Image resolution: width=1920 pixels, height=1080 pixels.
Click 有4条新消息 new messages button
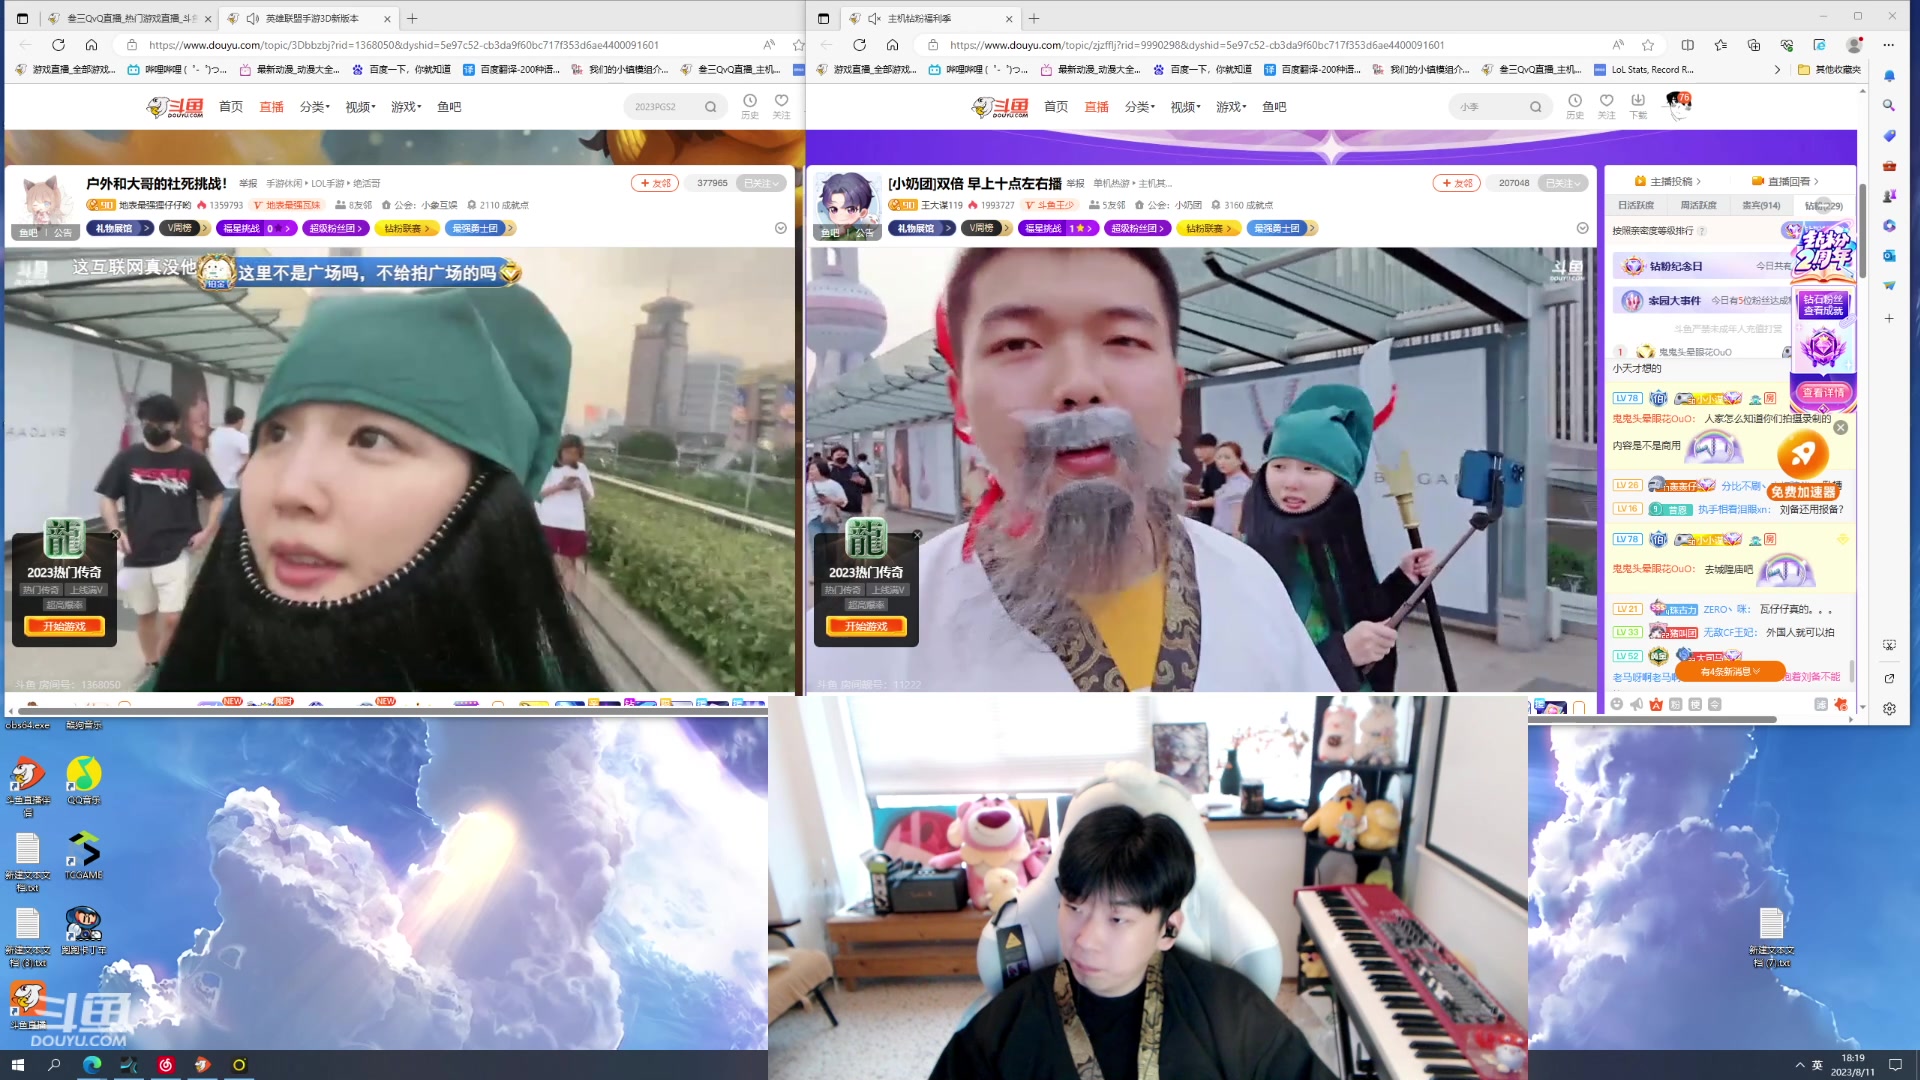click(x=1730, y=672)
